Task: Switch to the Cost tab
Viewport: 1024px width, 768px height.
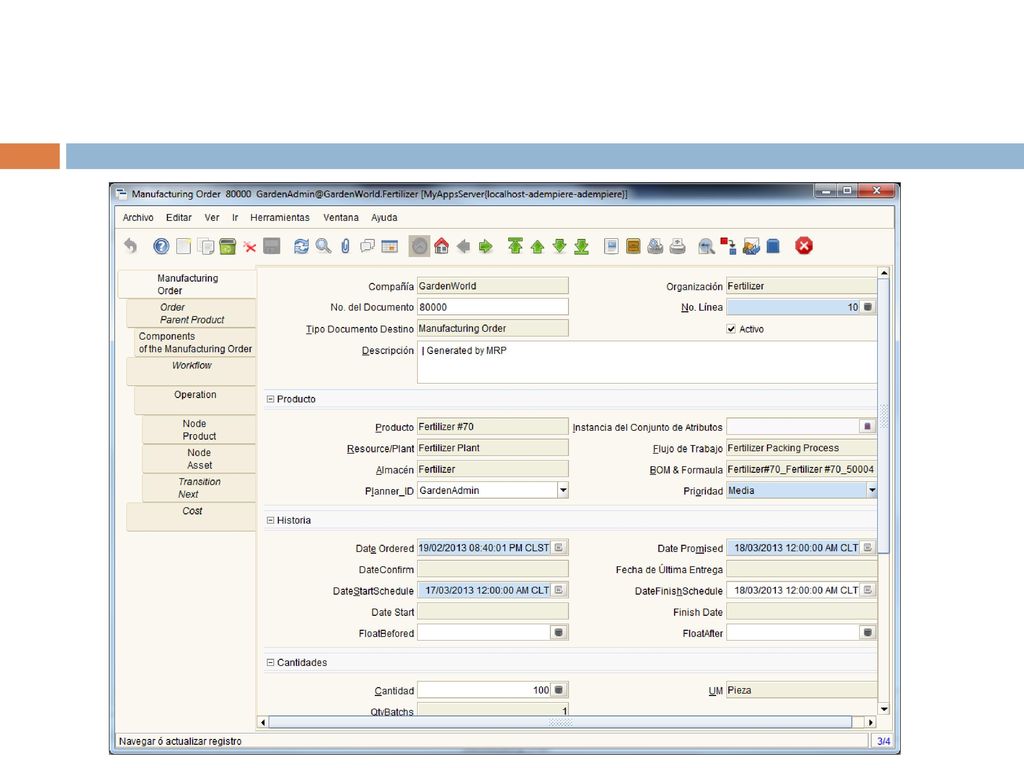Action: coord(191,517)
